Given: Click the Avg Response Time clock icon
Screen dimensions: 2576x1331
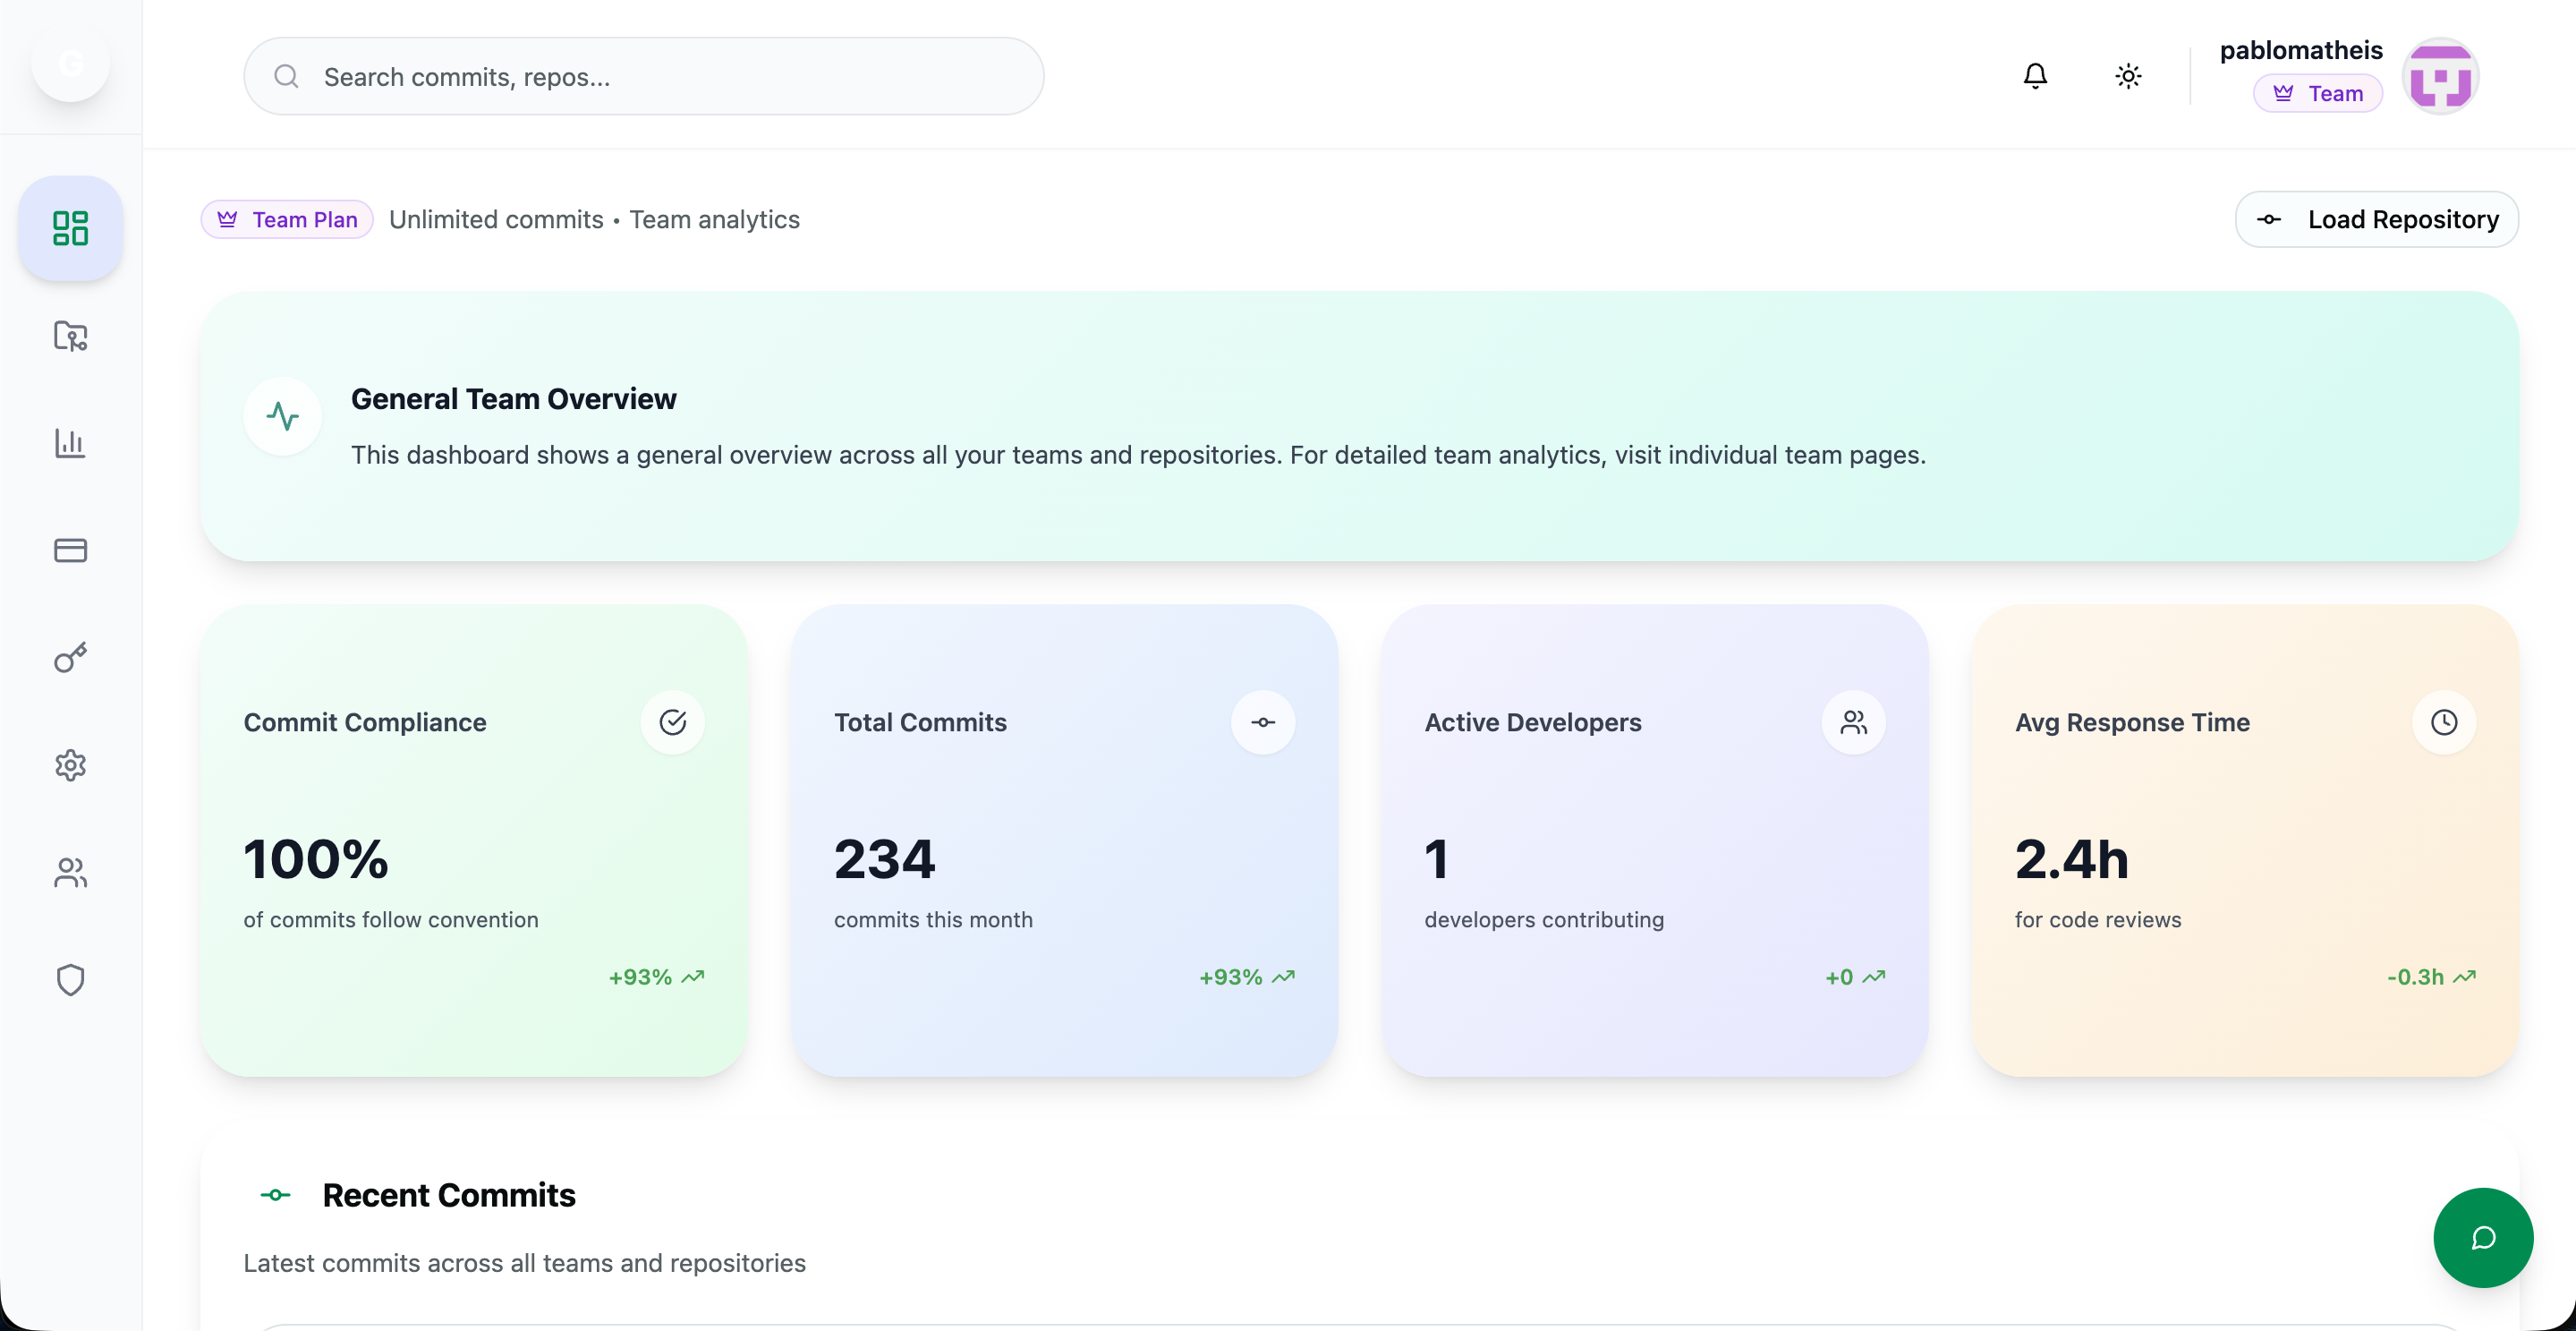Looking at the screenshot, I should pos(2443,722).
